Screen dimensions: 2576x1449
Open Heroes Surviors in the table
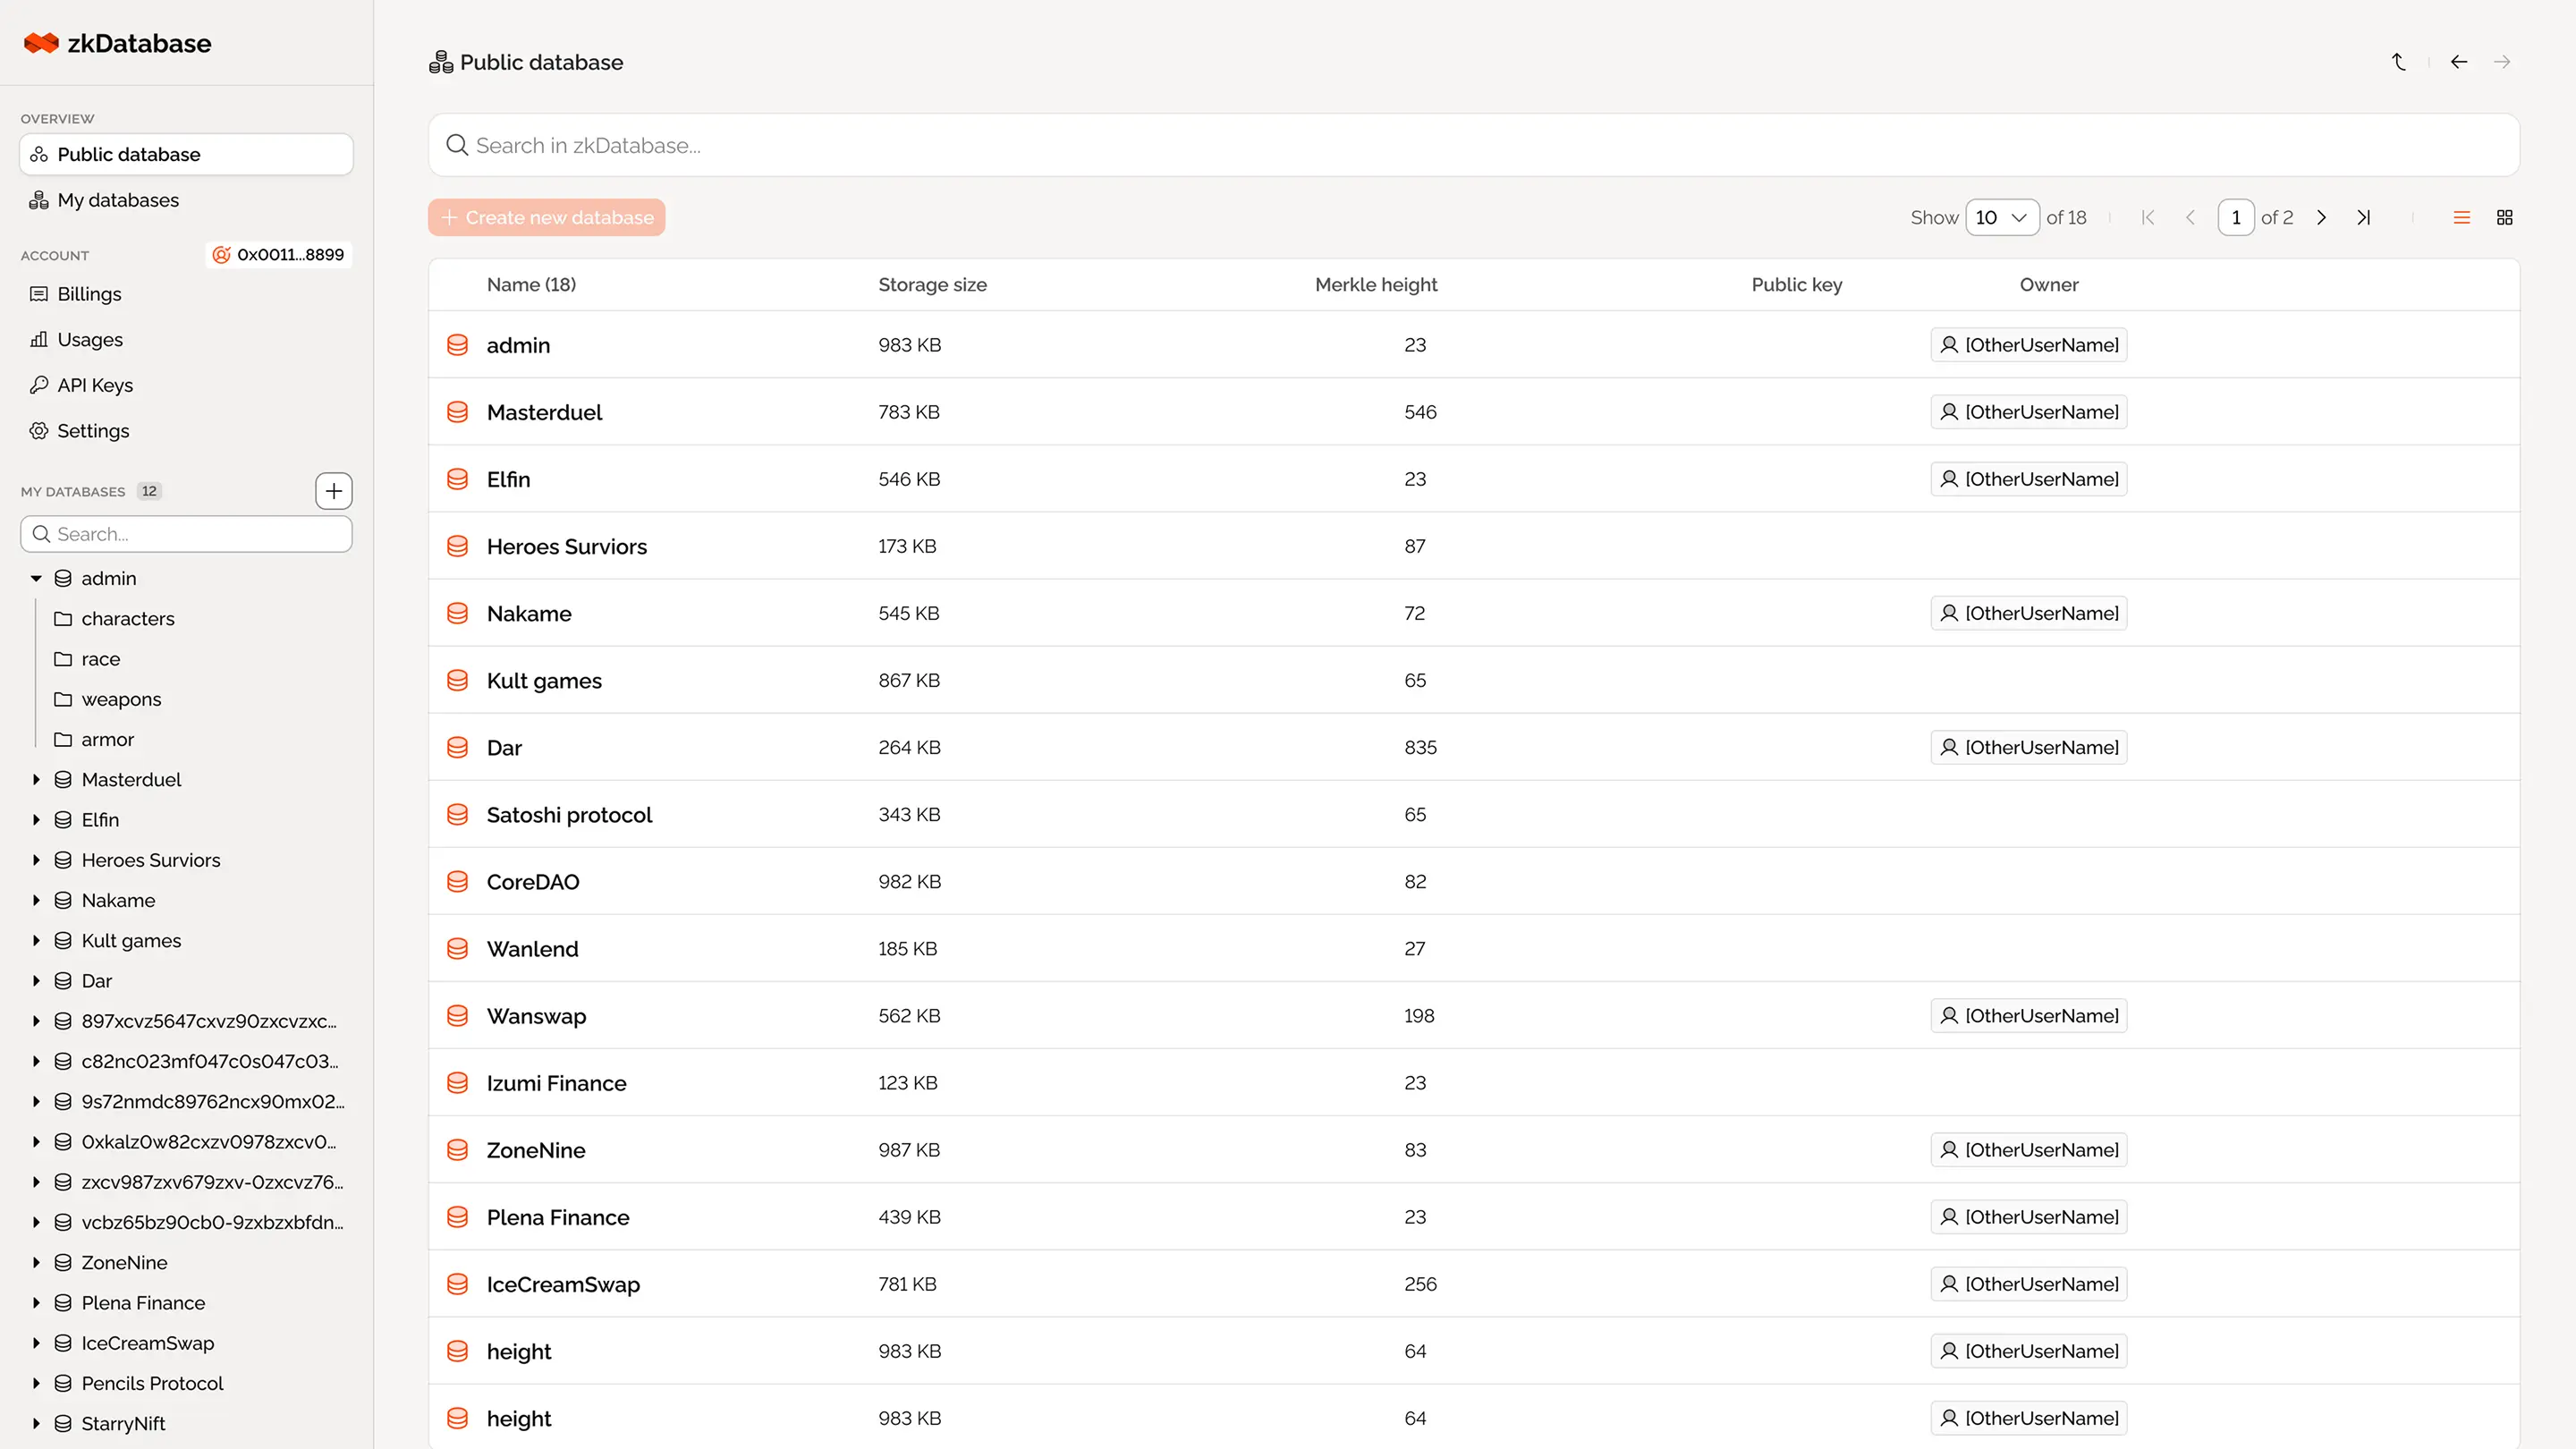566,547
